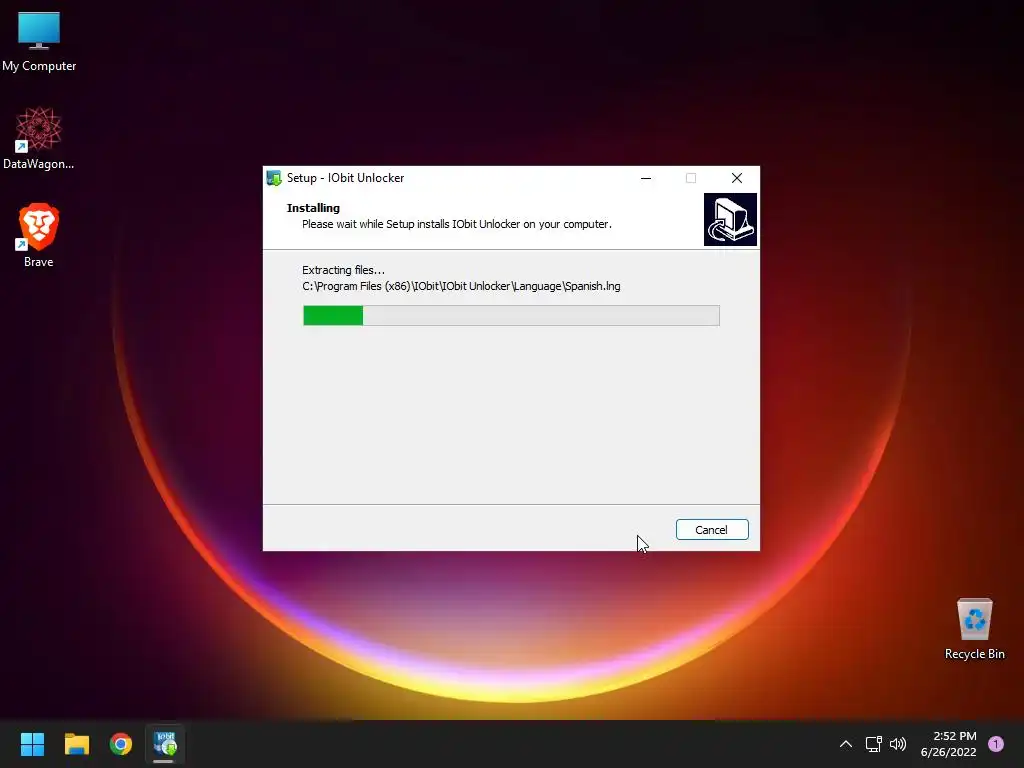Open File Explorer from the taskbar

(77, 744)
